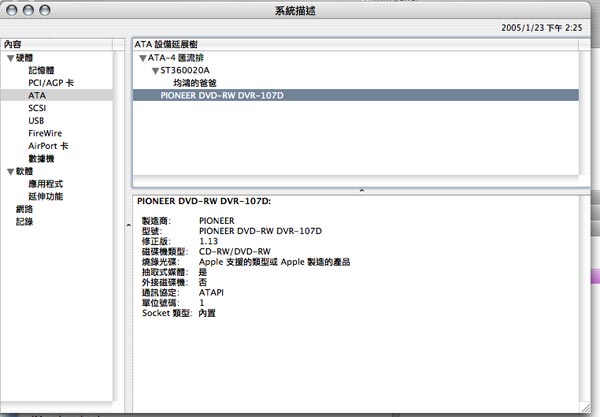Open 應用程式 under software

46,184
